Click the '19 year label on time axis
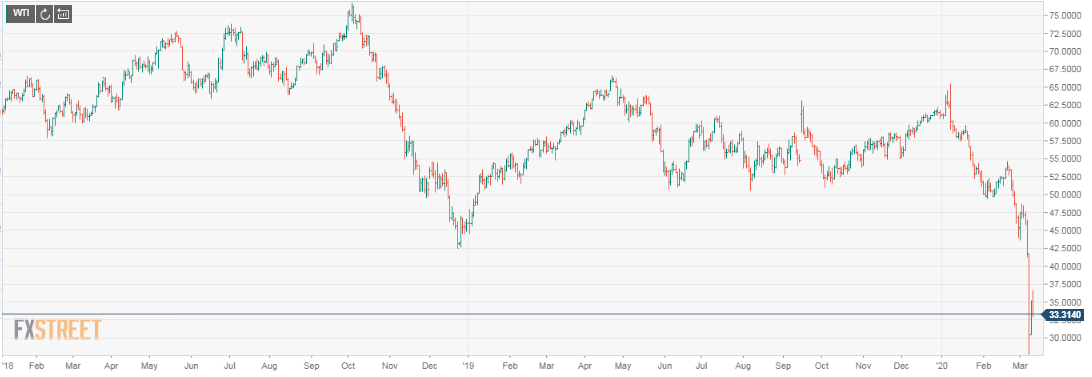Viewport: 1092px width, 377px height. click(468, 365)
